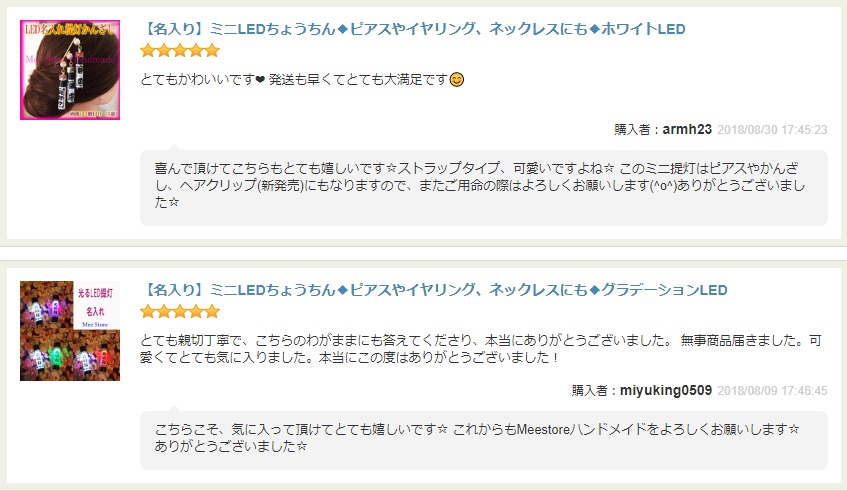Click the 2018/08/30 17:45:23 timestamp

(x=772, y=130)
